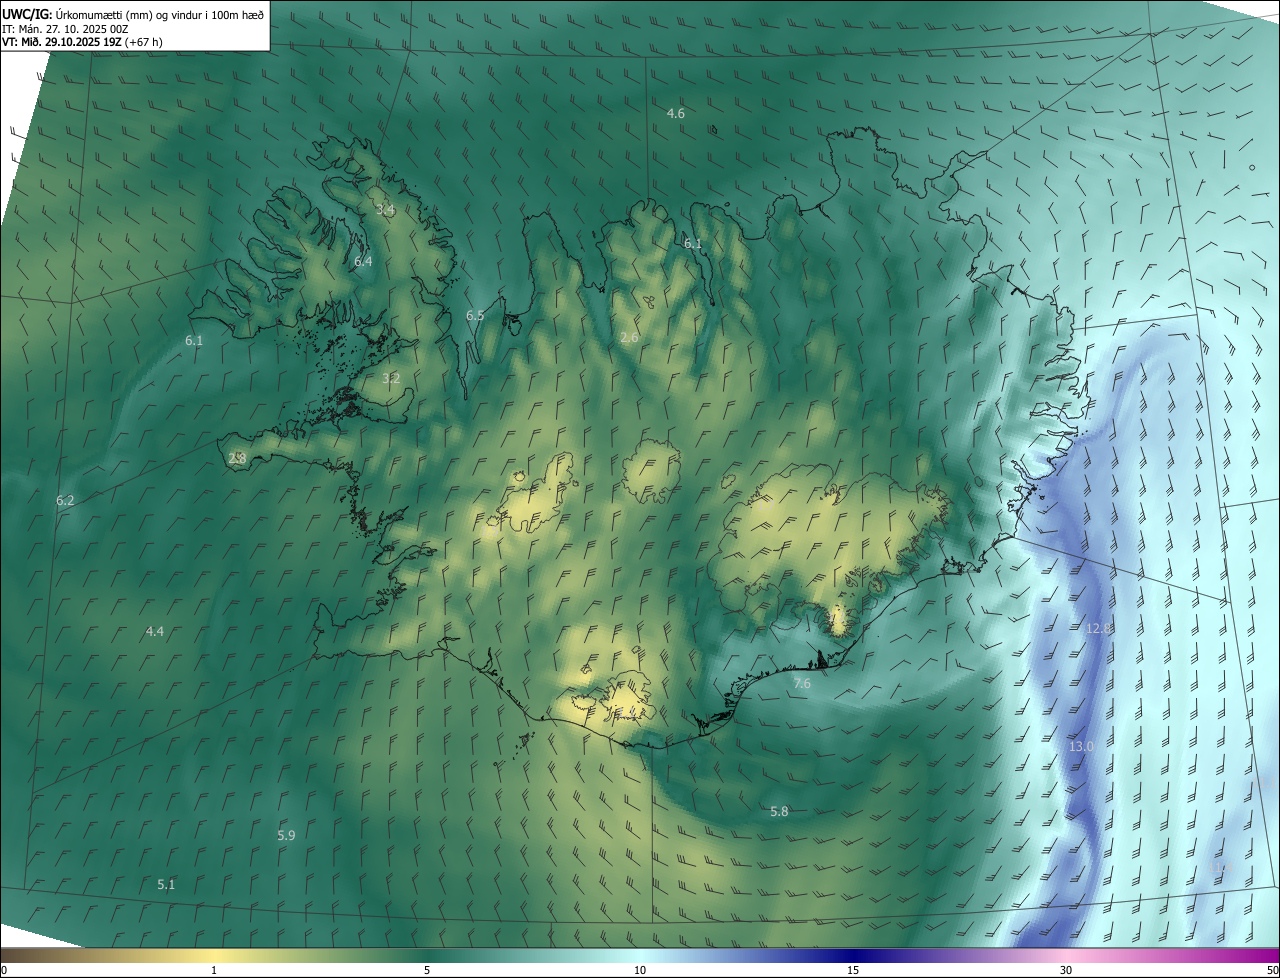Click the 12.8 value in the purple band
The image size is (1280, 978).
pos(1099,628)
